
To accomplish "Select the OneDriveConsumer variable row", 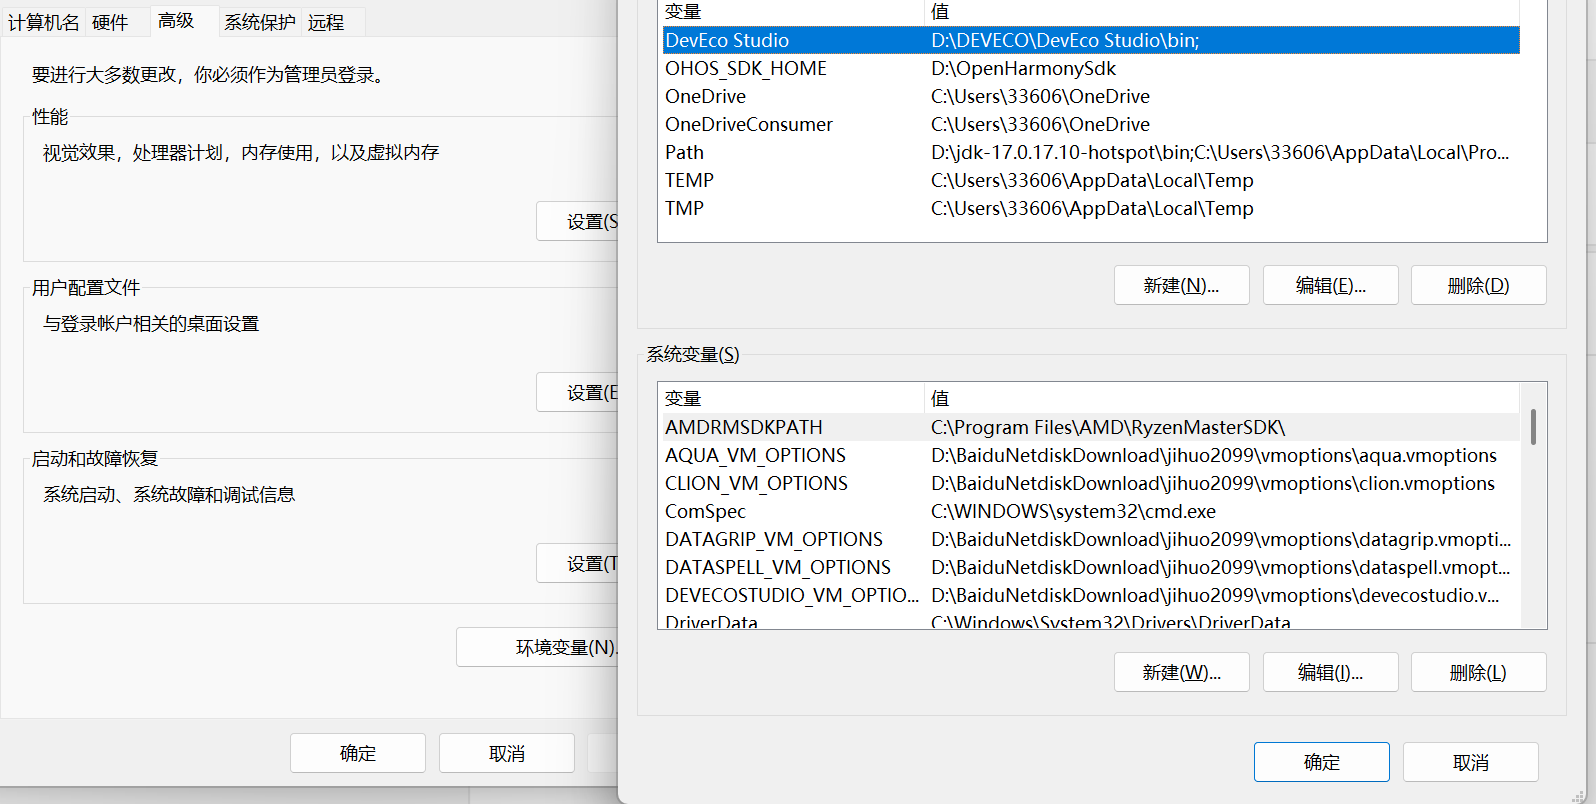I will pos(1091,124).
